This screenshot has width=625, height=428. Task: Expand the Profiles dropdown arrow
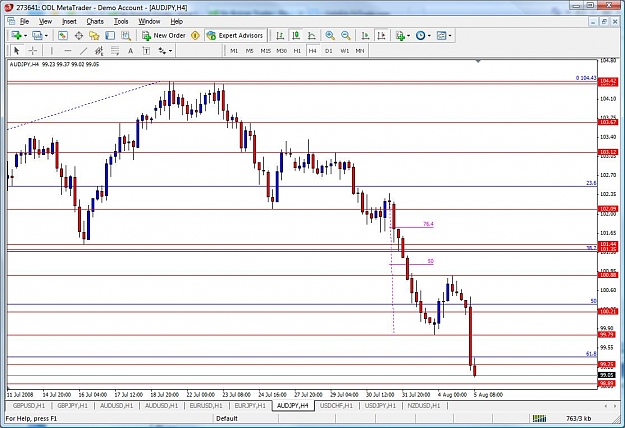(46, 36)
